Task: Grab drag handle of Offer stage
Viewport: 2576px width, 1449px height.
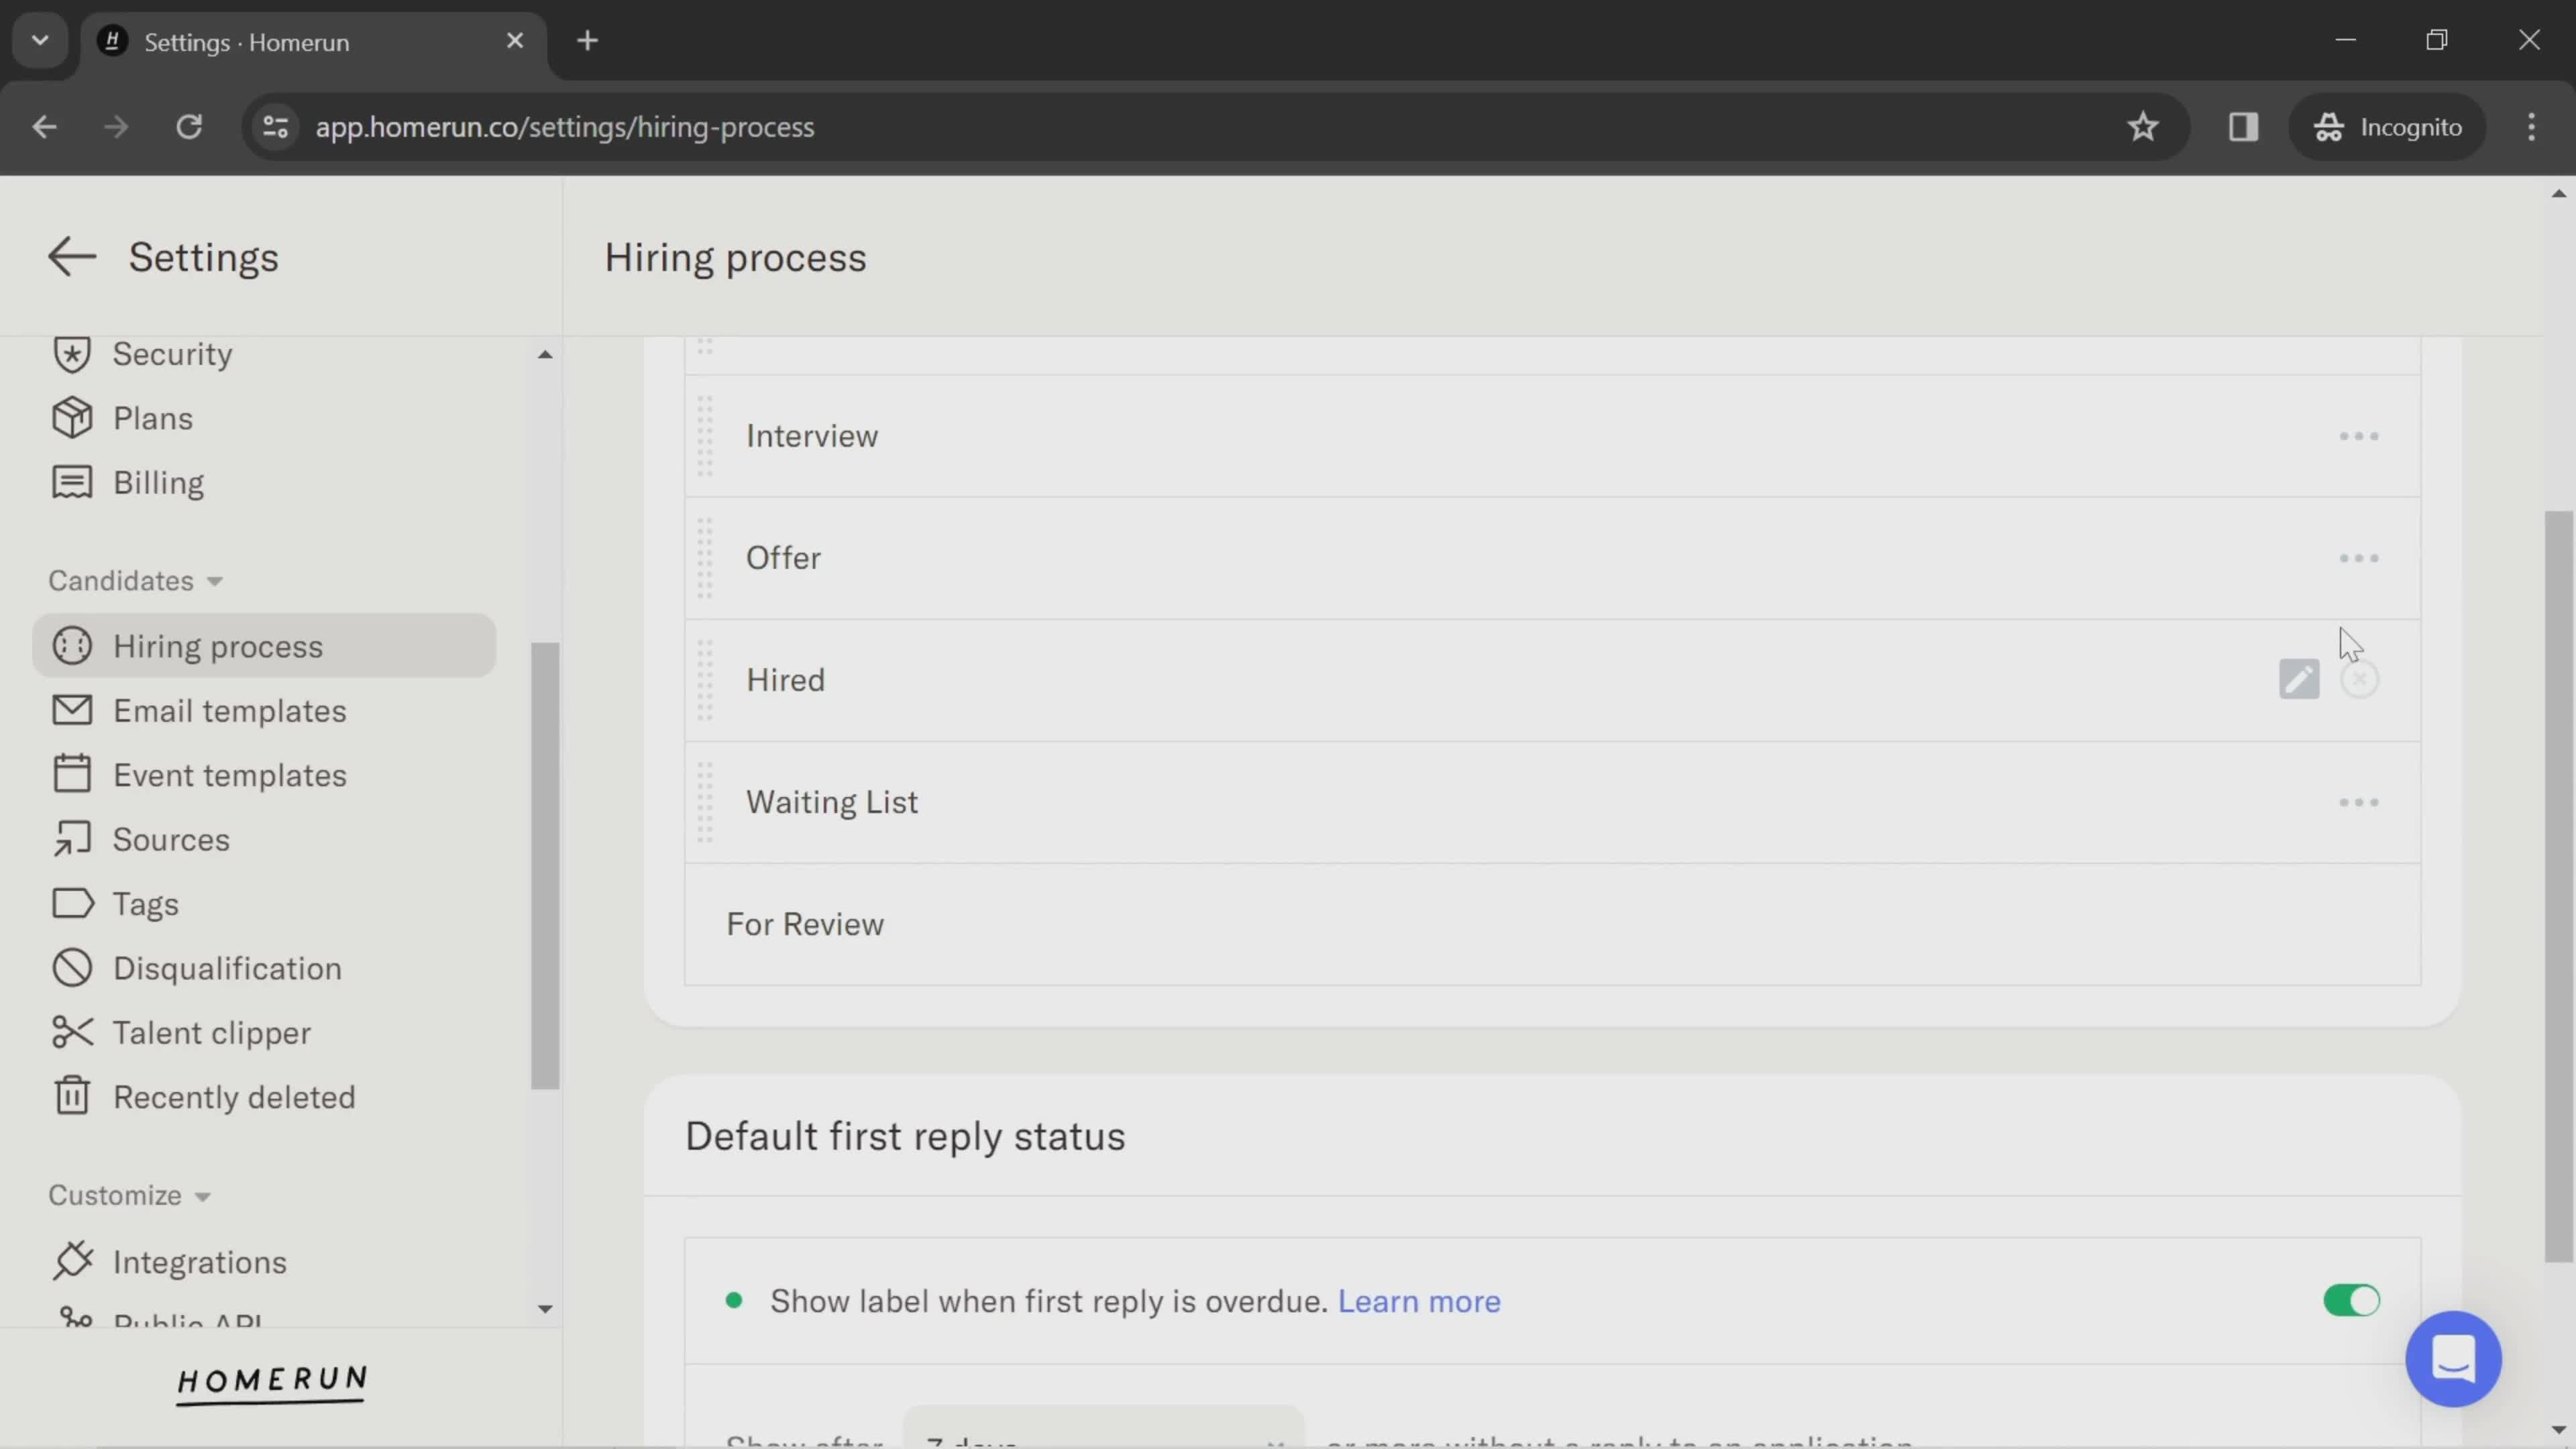Action: coord(705,558)
